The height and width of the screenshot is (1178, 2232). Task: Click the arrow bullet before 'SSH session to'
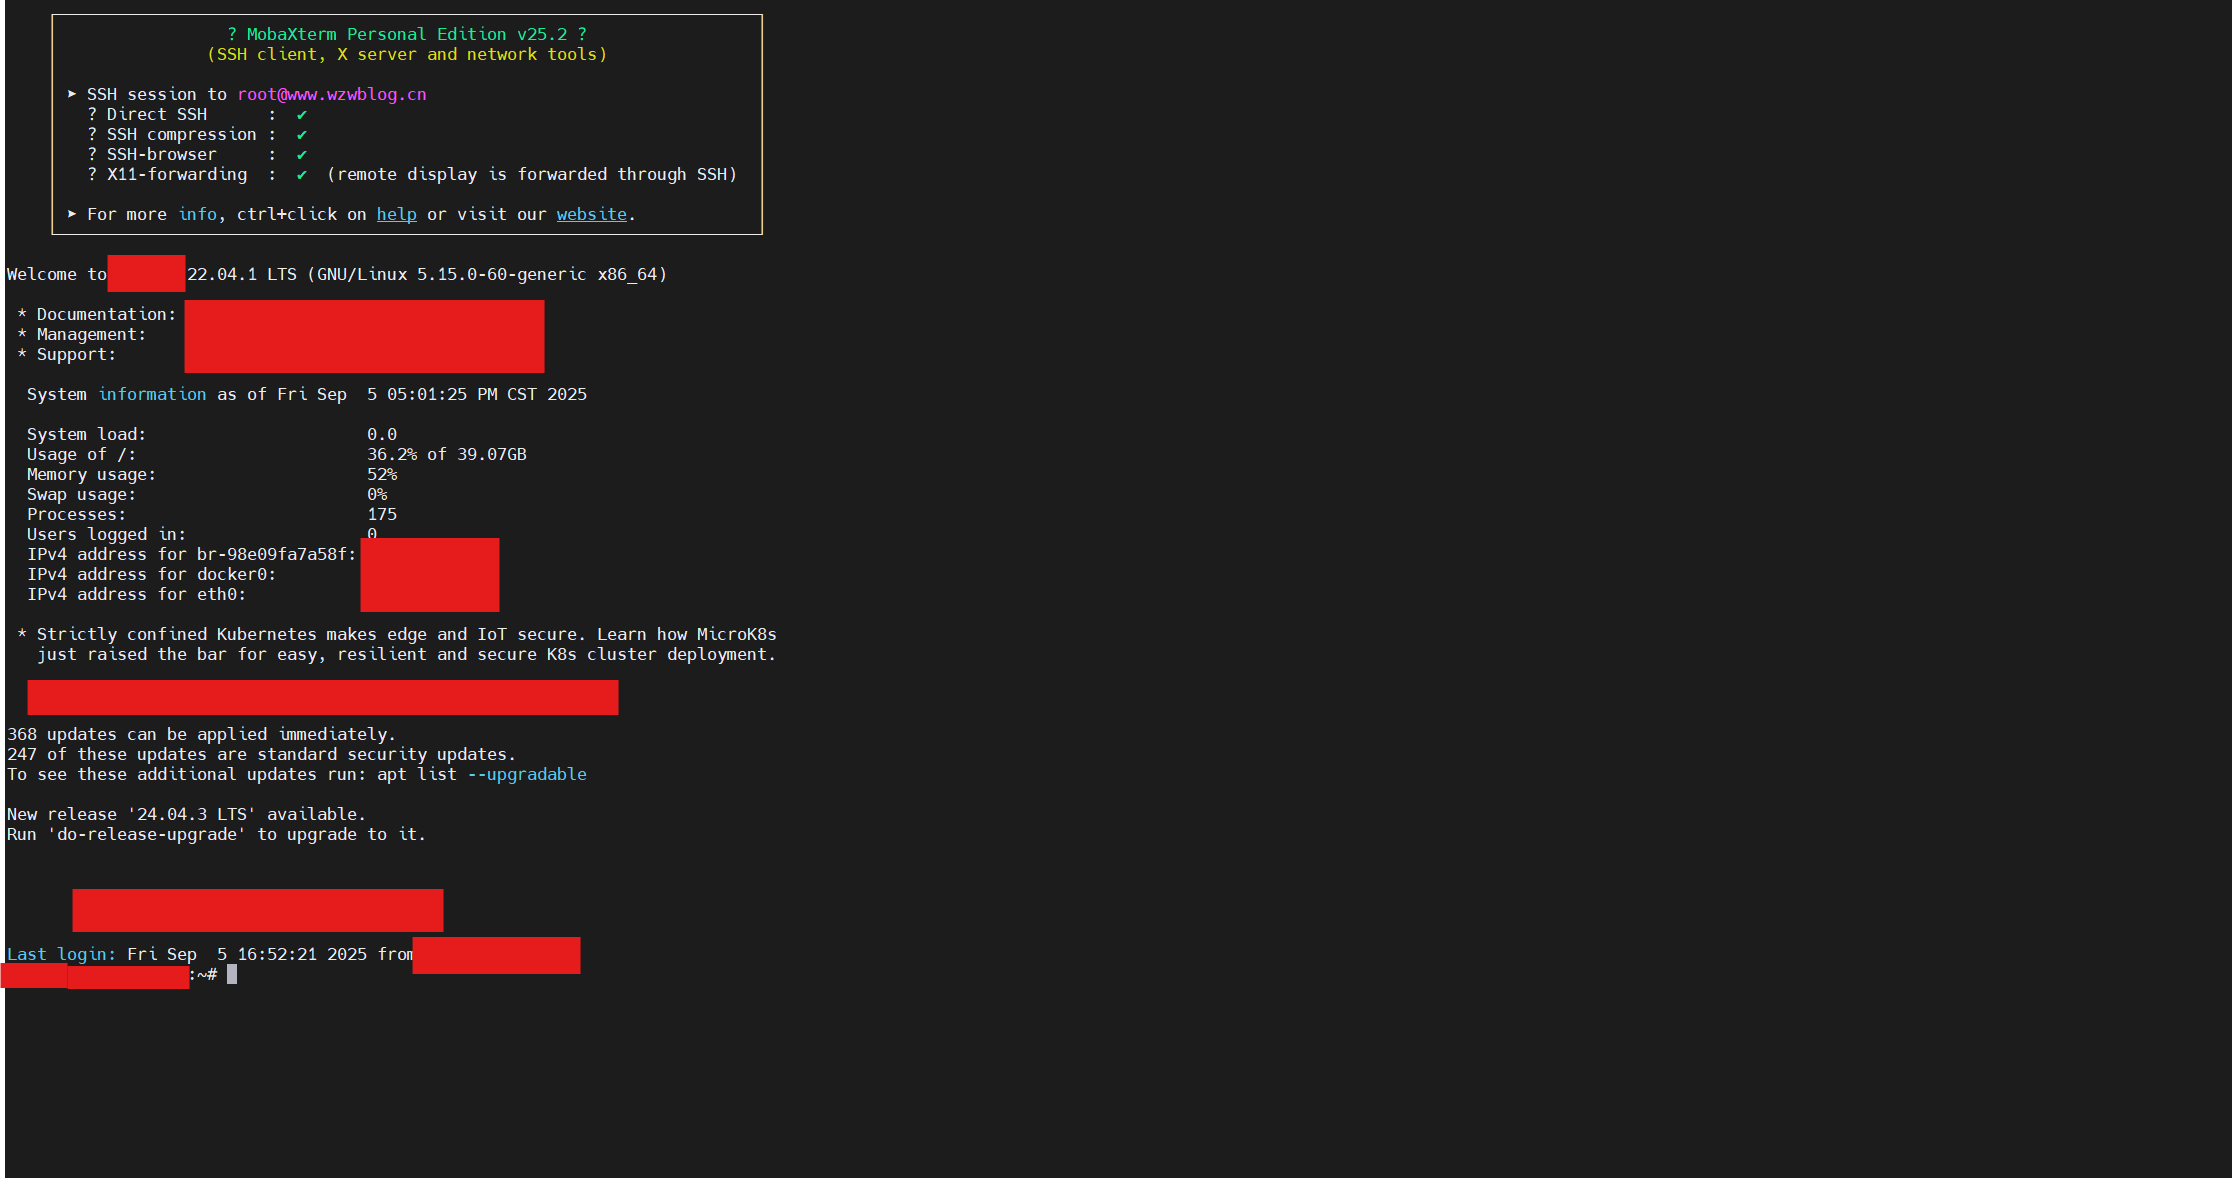pos(72,94)
